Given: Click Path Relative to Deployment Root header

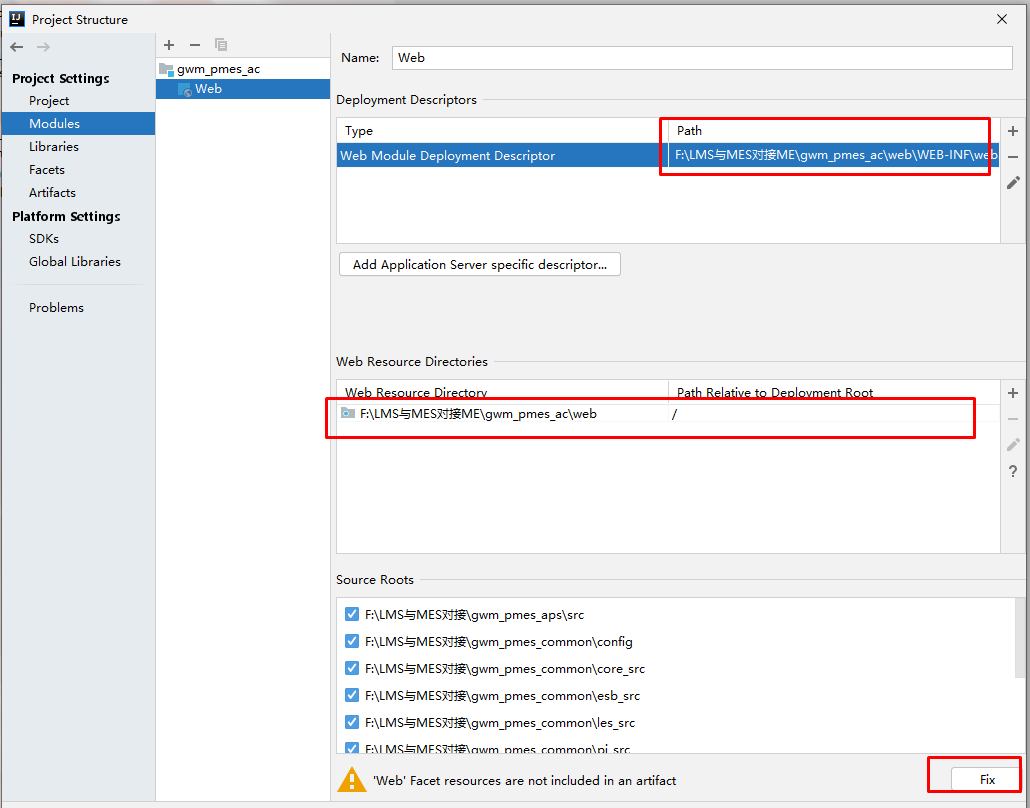Looking at the screenshot, I should click(x=834, y=392).
